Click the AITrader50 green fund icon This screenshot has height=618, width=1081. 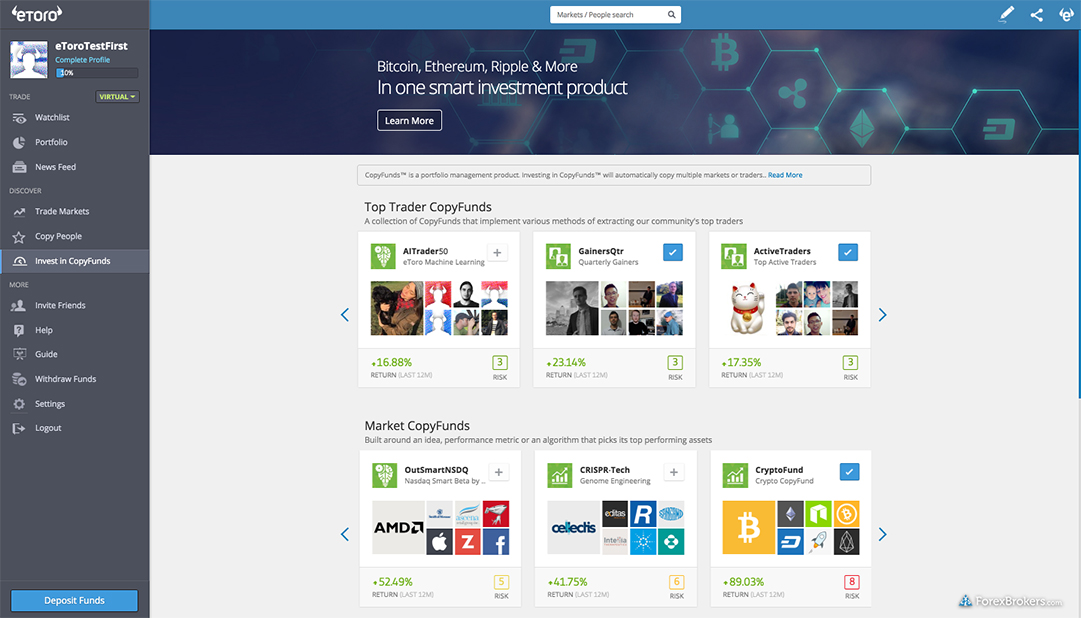click(x=383, y=257)
